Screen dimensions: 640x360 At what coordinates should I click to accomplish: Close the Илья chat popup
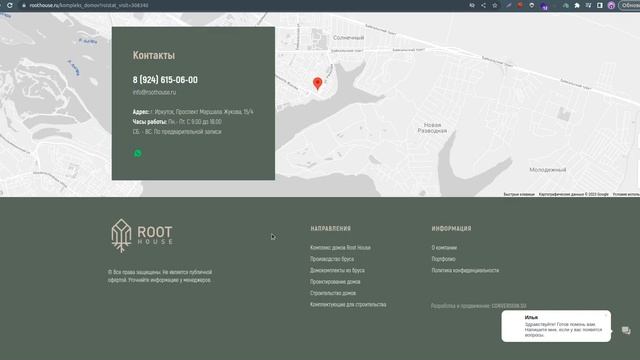pyautogui.click(x=606, y=315)
